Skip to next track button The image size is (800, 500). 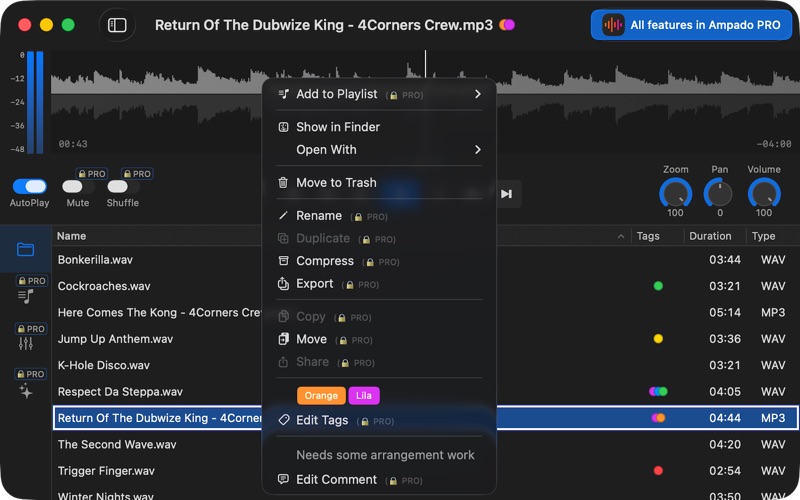pos(506,194)
